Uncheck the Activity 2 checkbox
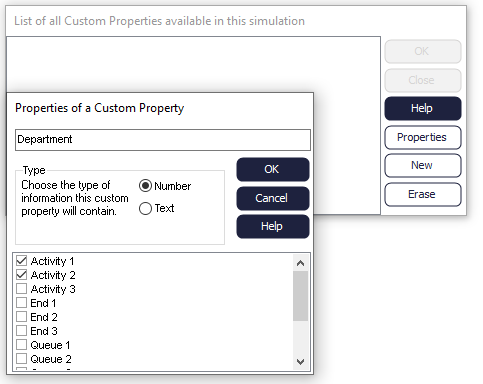The height and width of the screenshot is (384, 483). pyautogui.click(x=22, y=275)
